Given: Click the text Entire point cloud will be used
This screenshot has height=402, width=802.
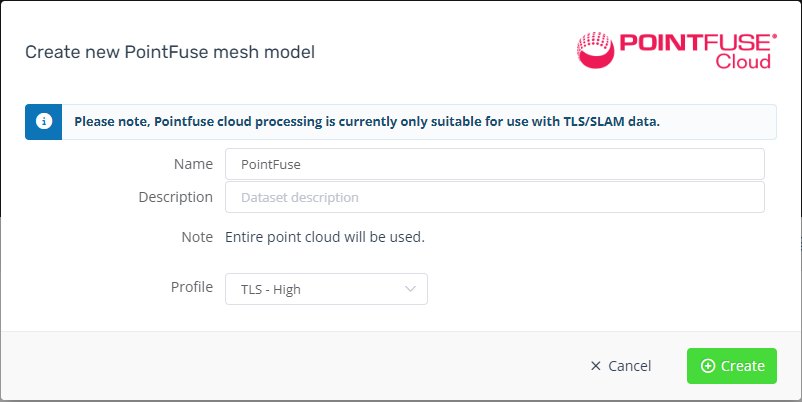Looking at the screenshot, I should pos(325,237).
